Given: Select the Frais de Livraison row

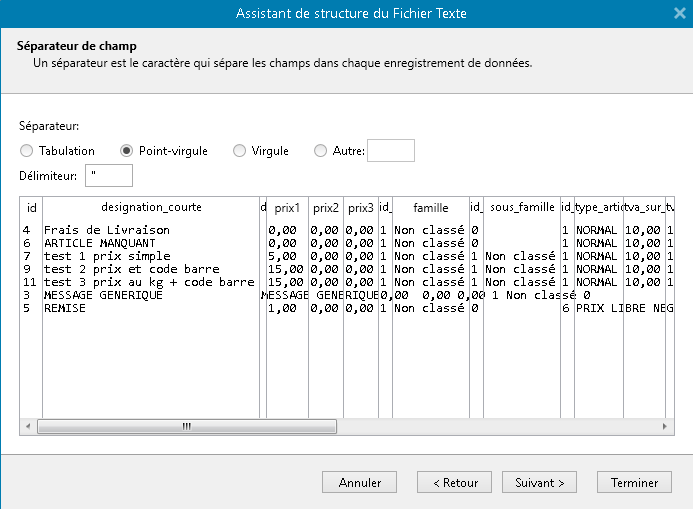Looking at the screenshot, I should tap(107, 230).
